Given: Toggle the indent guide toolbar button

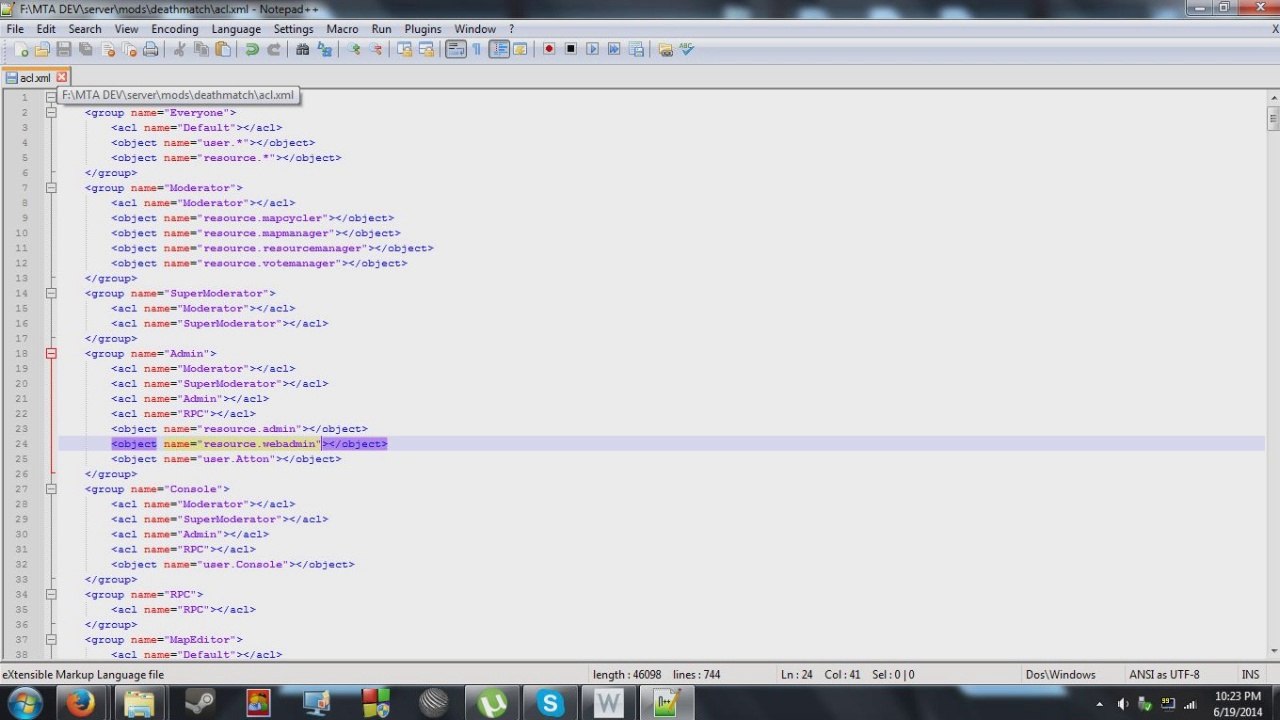Looking at the screenshot, I should click(499, 49).
